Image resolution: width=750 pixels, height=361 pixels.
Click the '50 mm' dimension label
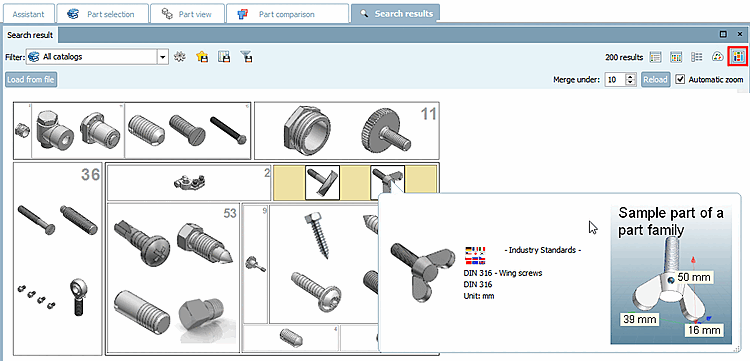click(694, 277)
